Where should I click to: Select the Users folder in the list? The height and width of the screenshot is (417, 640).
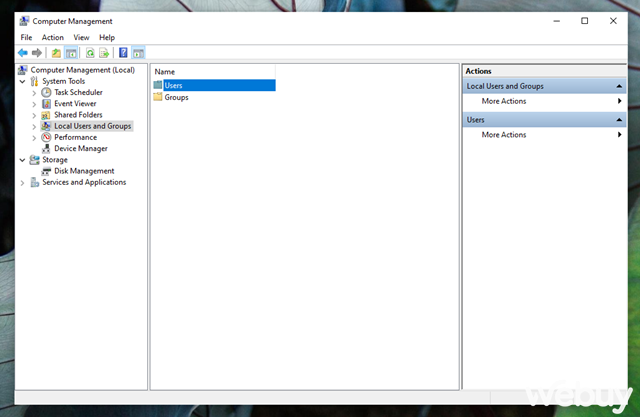(173, 86)
